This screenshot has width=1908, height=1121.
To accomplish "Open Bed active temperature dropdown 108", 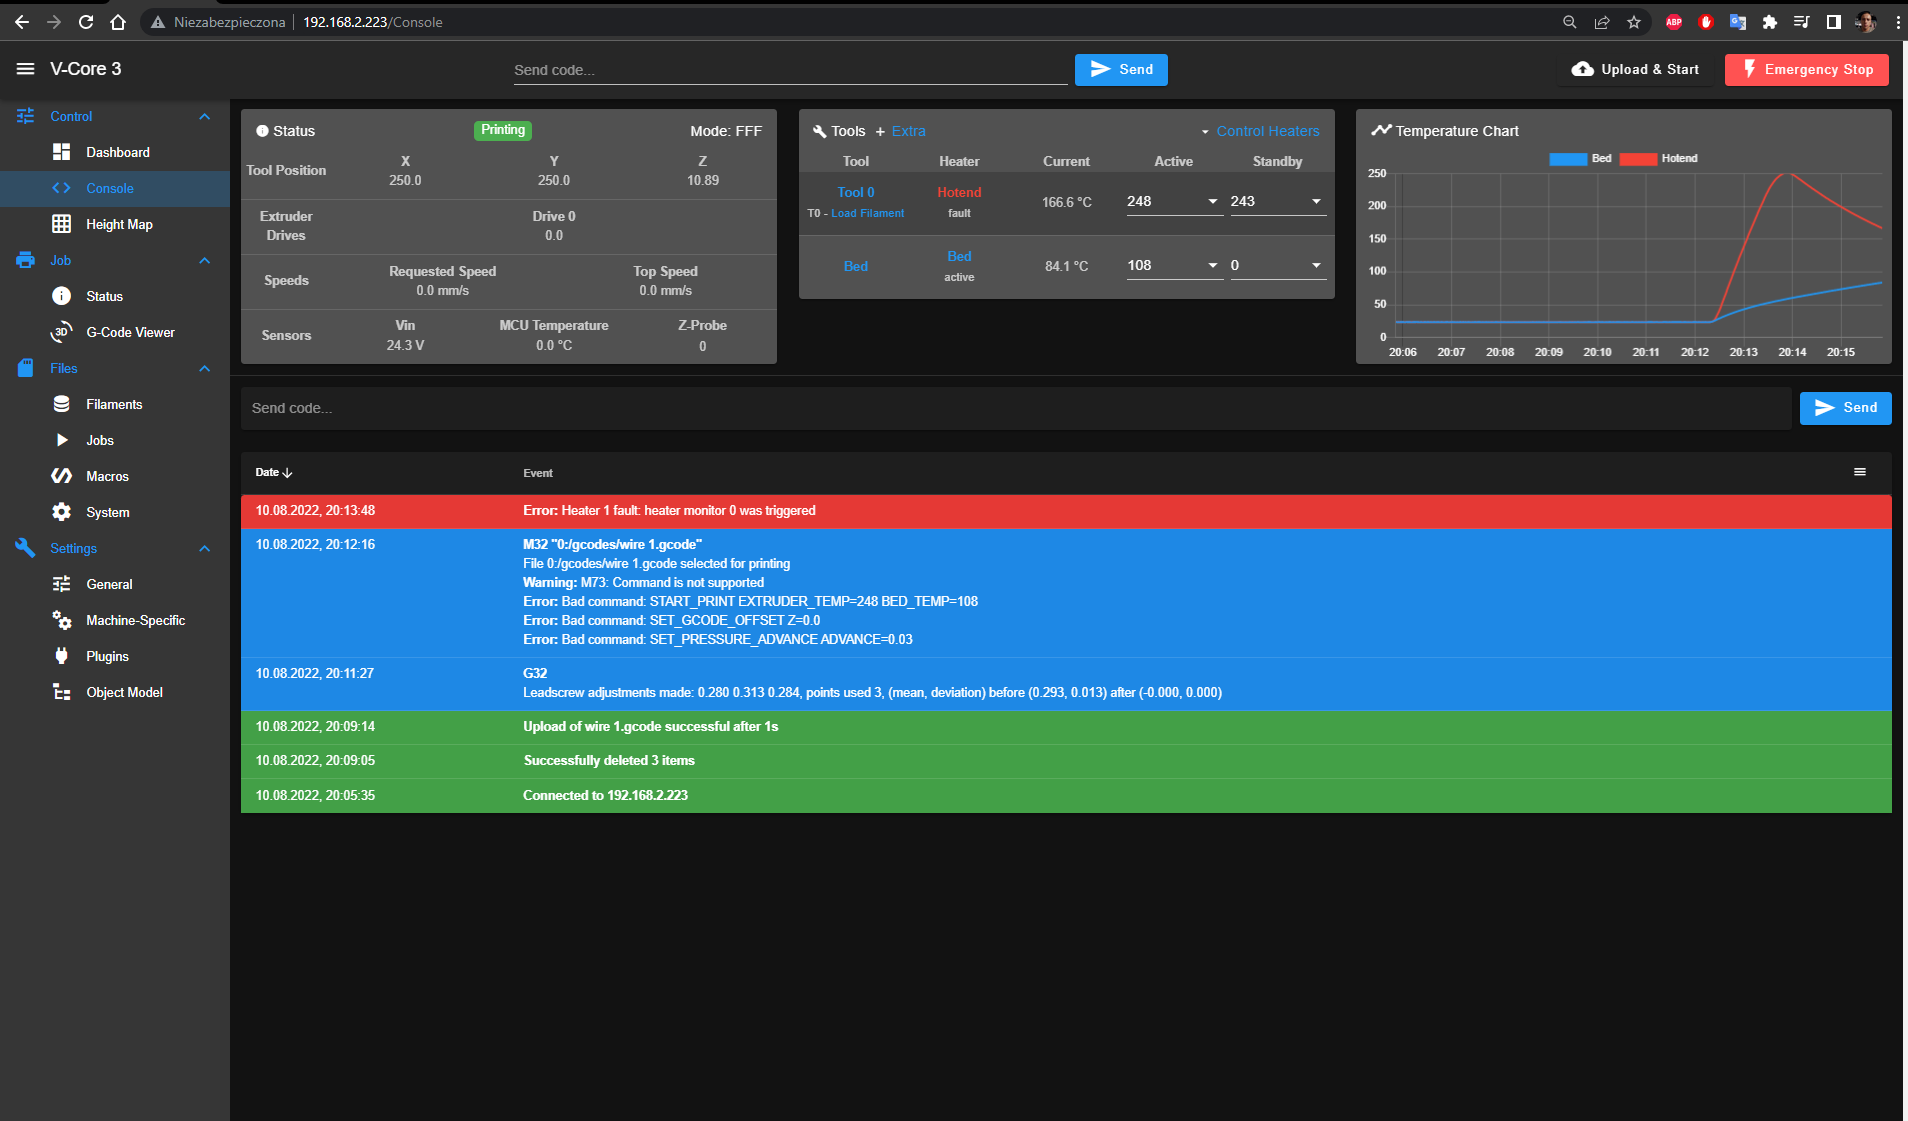I will [1174, 265].
